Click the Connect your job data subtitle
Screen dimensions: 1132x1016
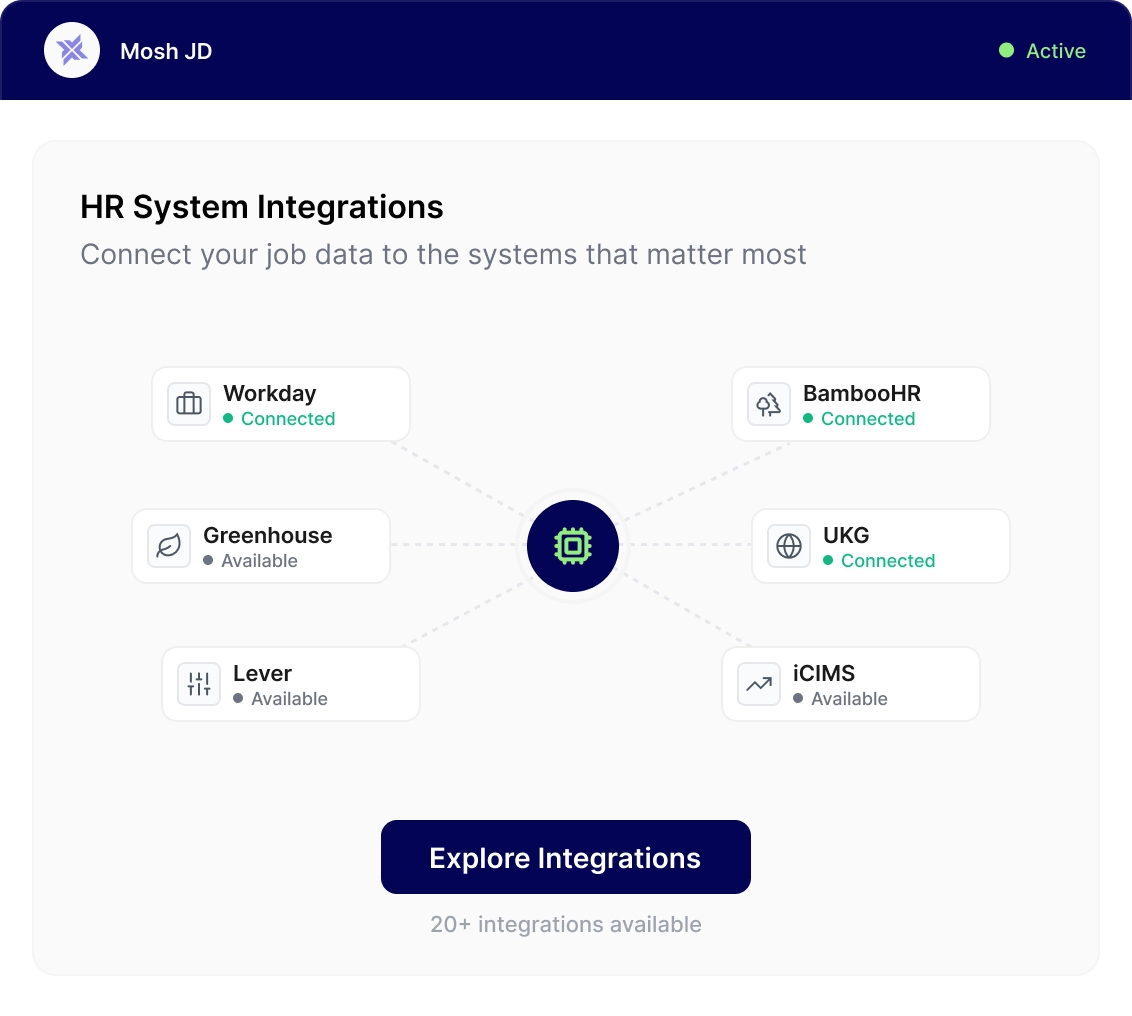tap(443, 255)
